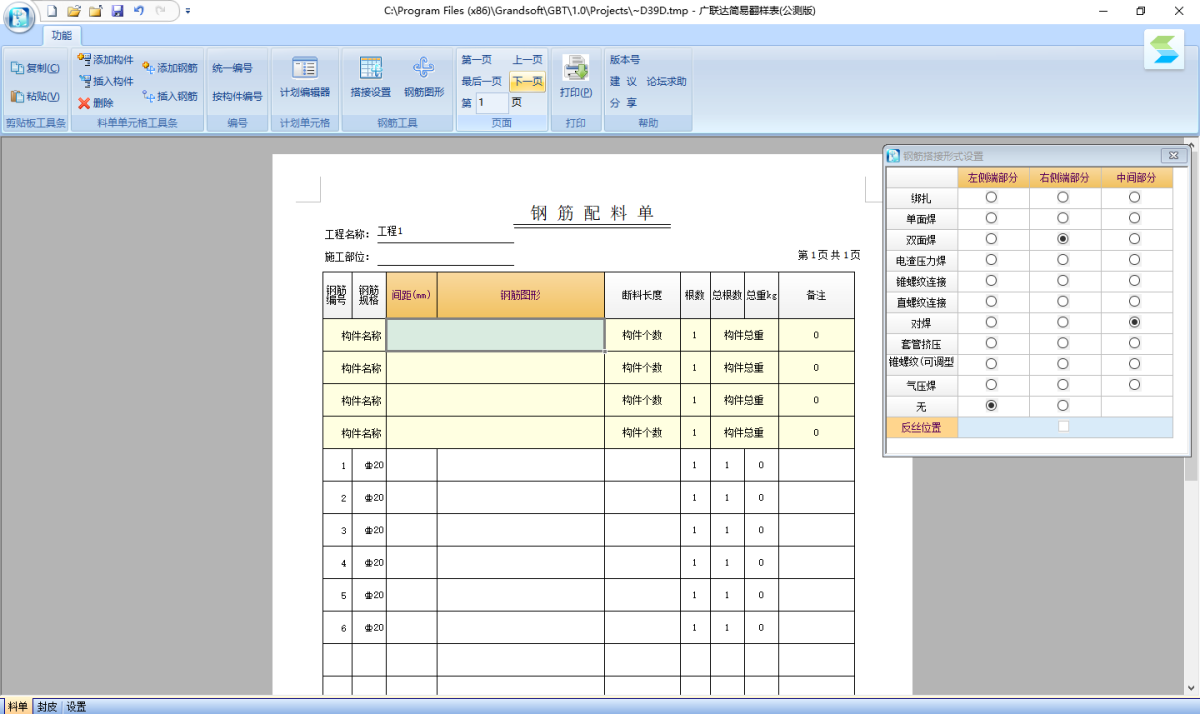The height and width of the screenshot is (714, 1200).
Task: Click the 粘贴 paste icon
Action: (x=33, y=99)
